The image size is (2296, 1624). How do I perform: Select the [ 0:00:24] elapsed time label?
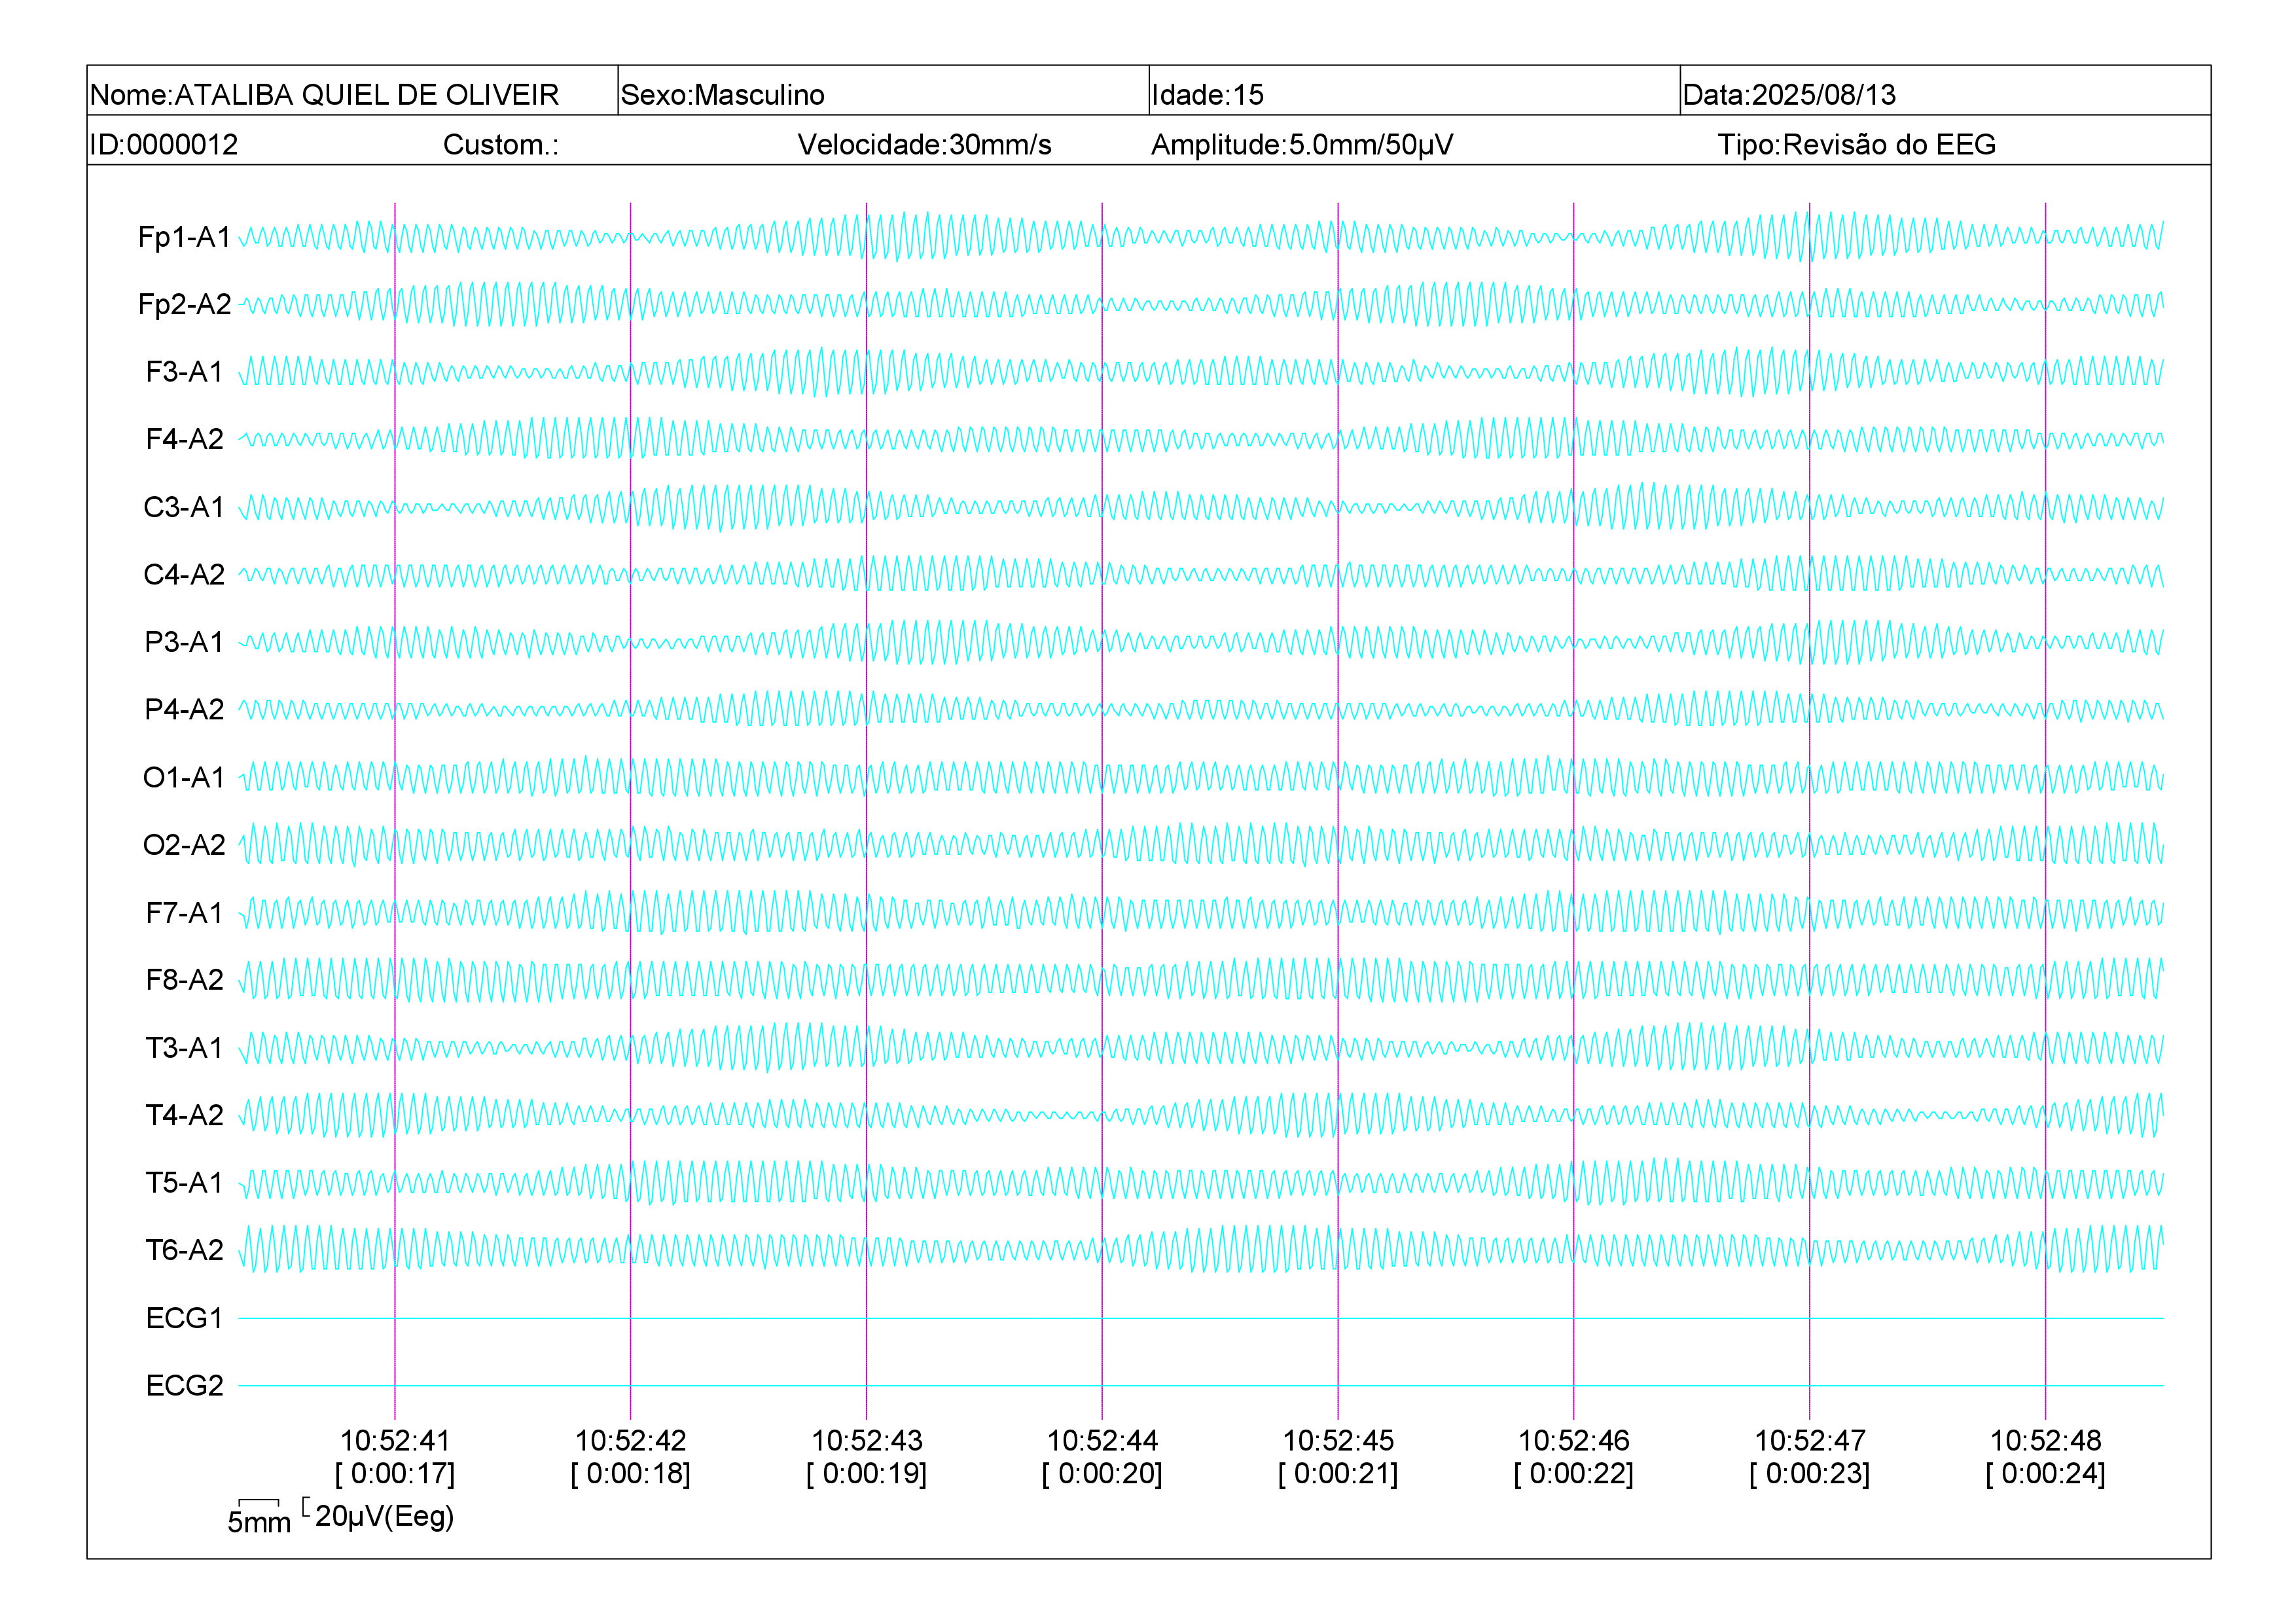pos(2046,1474)
